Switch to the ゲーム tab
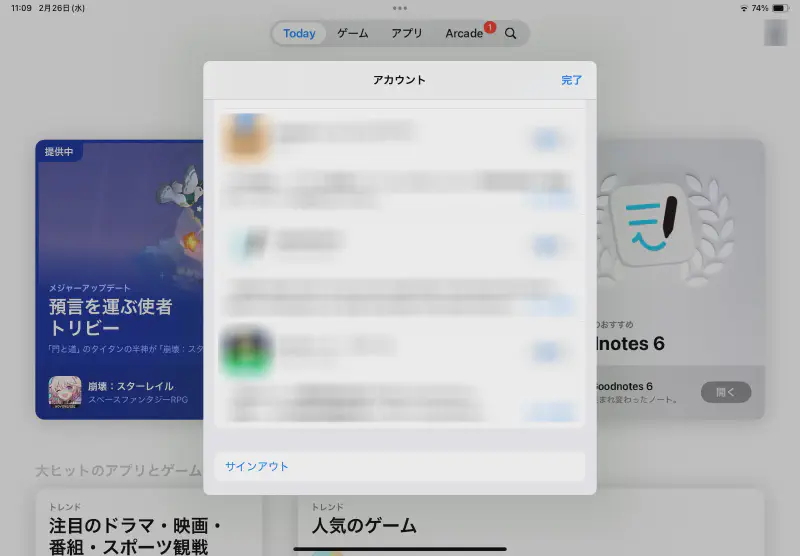The image size is (800, 556). coord(352,34)
